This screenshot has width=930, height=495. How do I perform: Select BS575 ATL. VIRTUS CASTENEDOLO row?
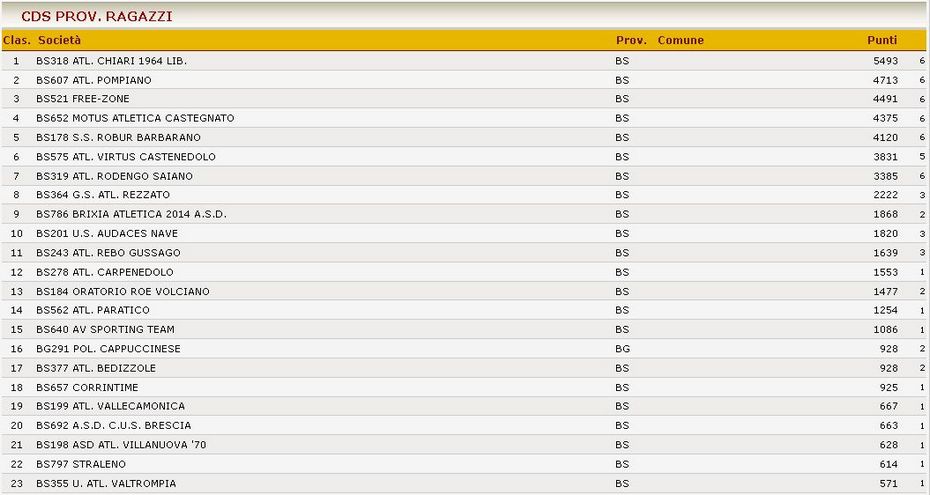coord(465,157)
